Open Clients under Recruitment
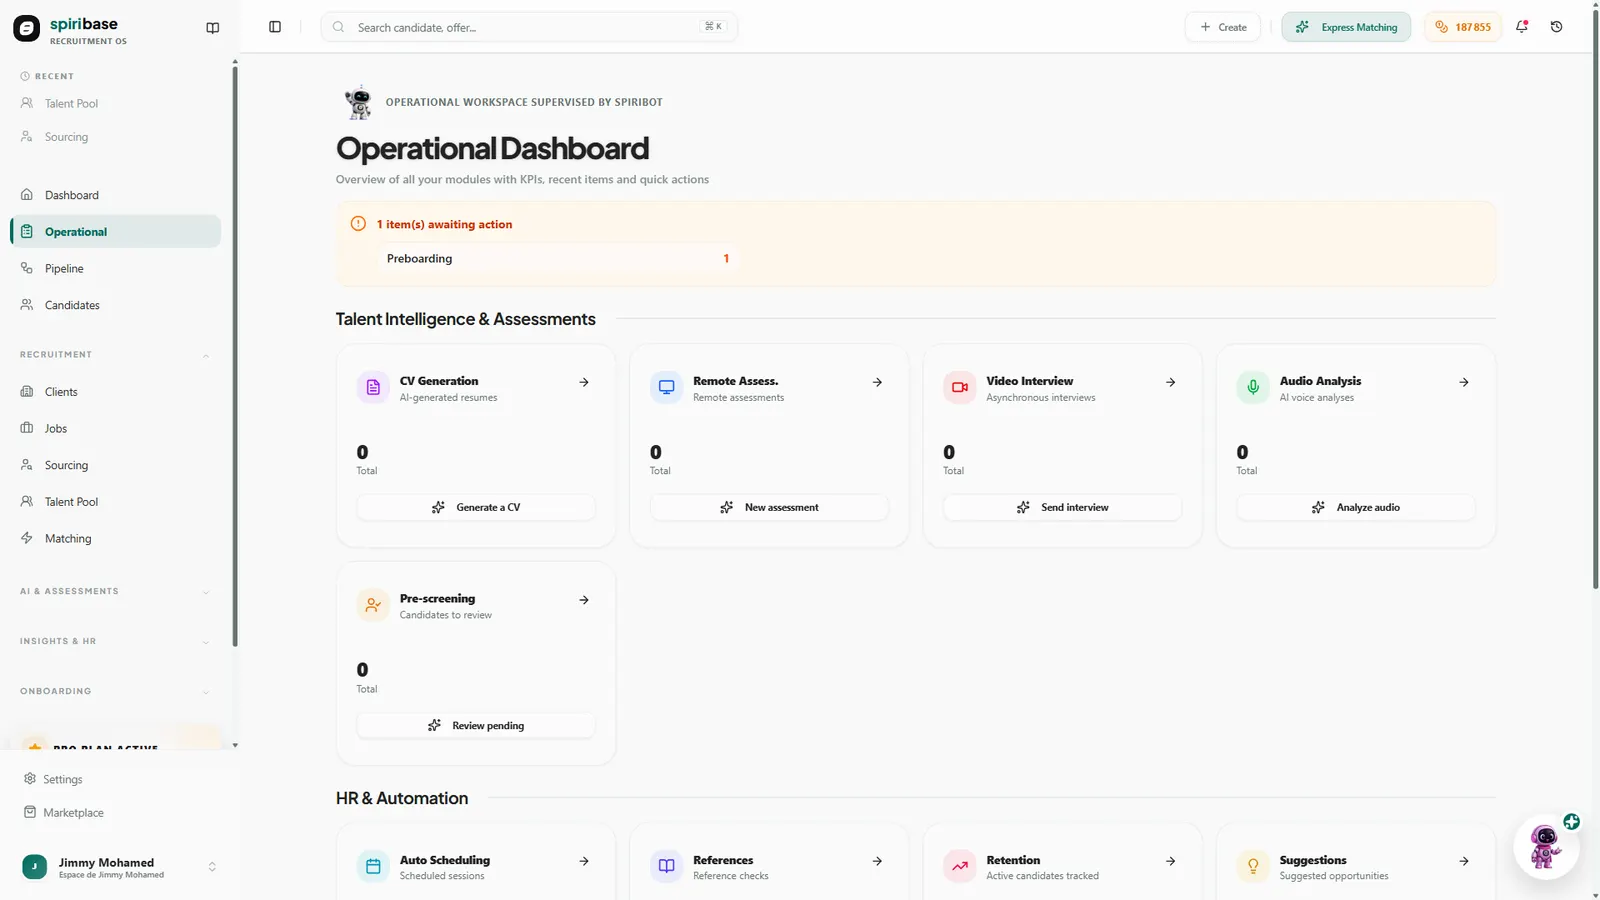Screen dimensions: 1600x900 coord(116,392)
